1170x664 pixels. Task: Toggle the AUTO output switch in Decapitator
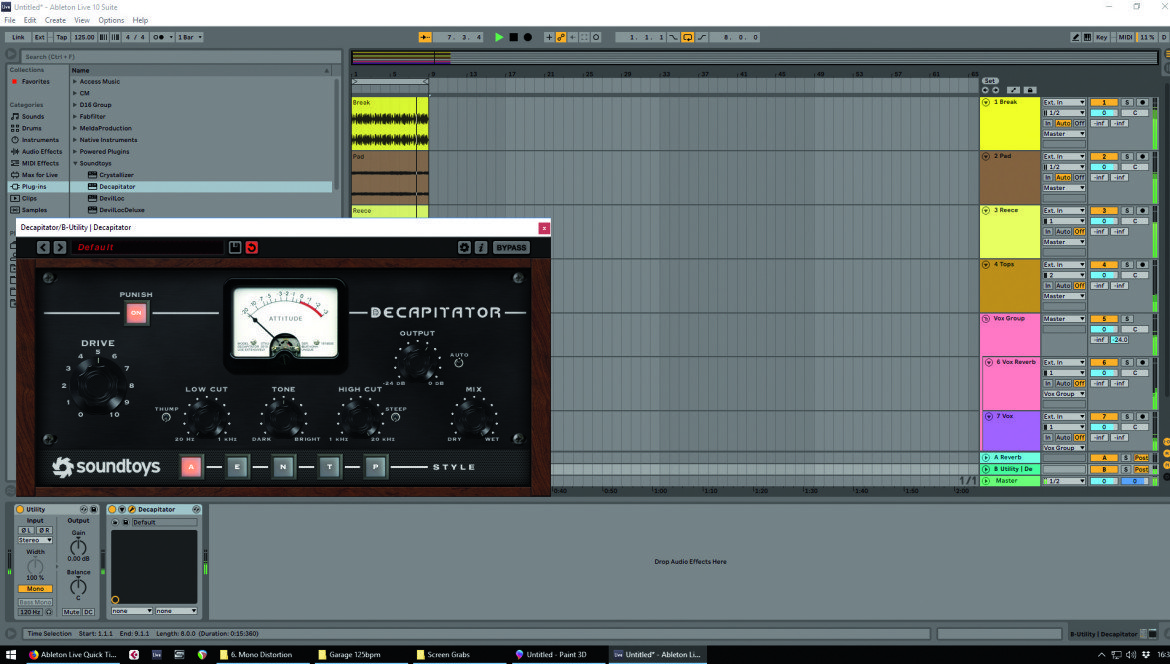pos(459,363)
